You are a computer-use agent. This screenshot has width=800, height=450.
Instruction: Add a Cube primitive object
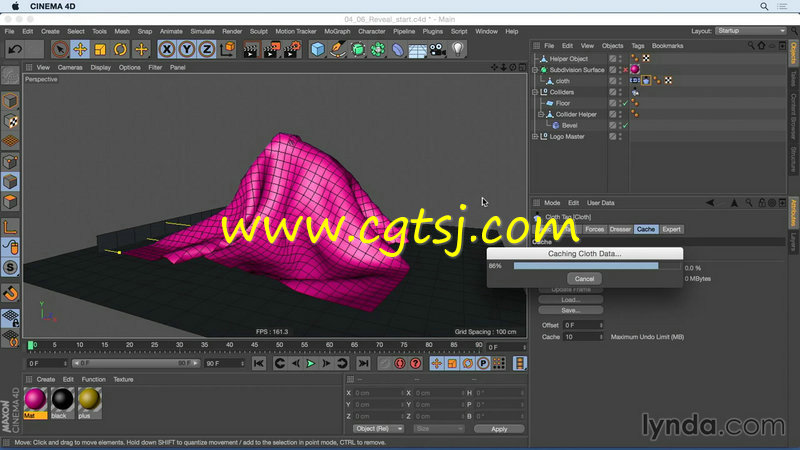coord(318,49)
